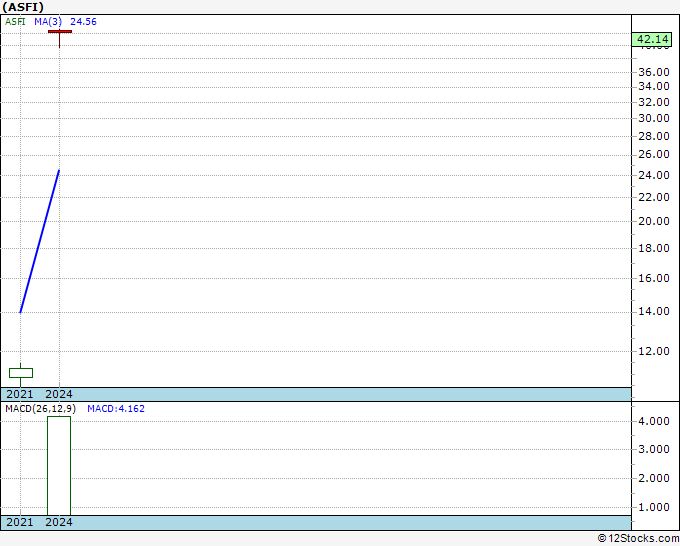The height and width of the screenshot is (546, 680).
Task: Select the red 2024 candlestick
Action: coord(59,33)
